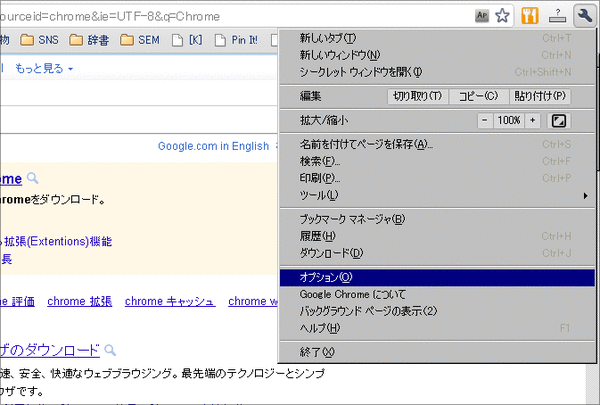Click the magnifier icon beside the first result
Image resolution: width=600 pixels, height=405 pixels.
click(33, 178)
